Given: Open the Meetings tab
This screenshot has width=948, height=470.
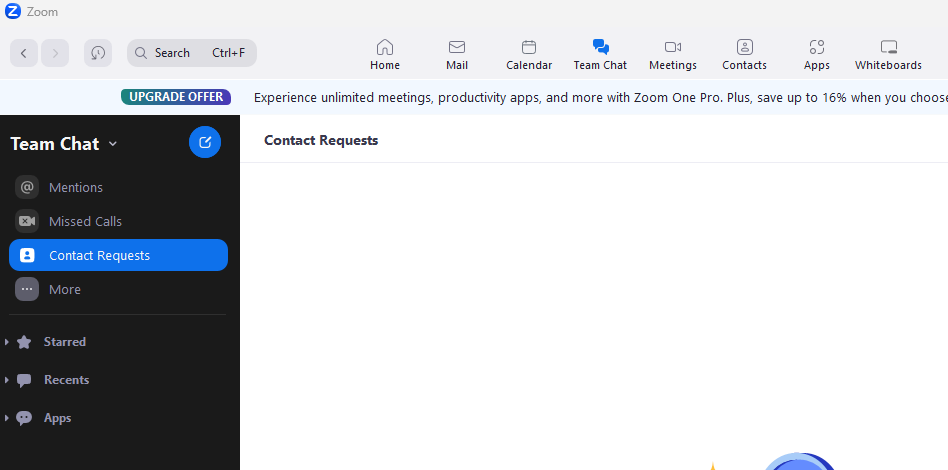Looking at the screenshot, I should point(673,55).
